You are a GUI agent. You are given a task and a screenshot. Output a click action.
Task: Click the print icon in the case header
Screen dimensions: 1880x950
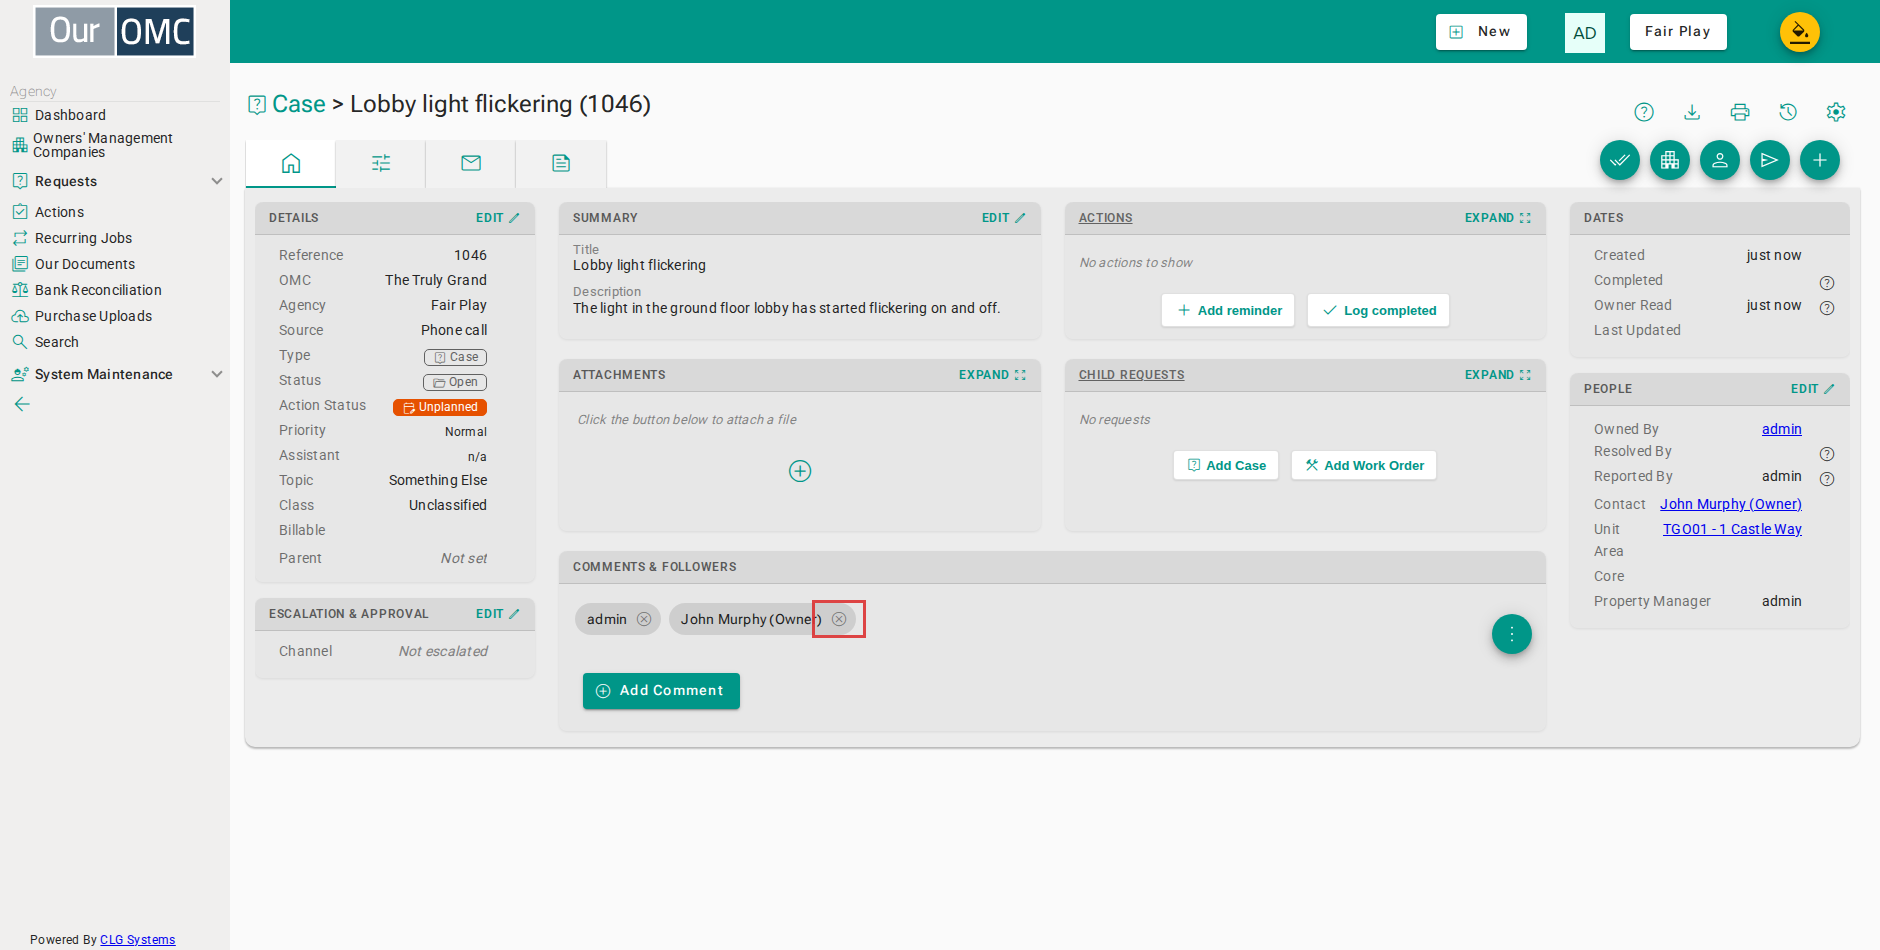pyautogui.click(x=1740, y=112)
